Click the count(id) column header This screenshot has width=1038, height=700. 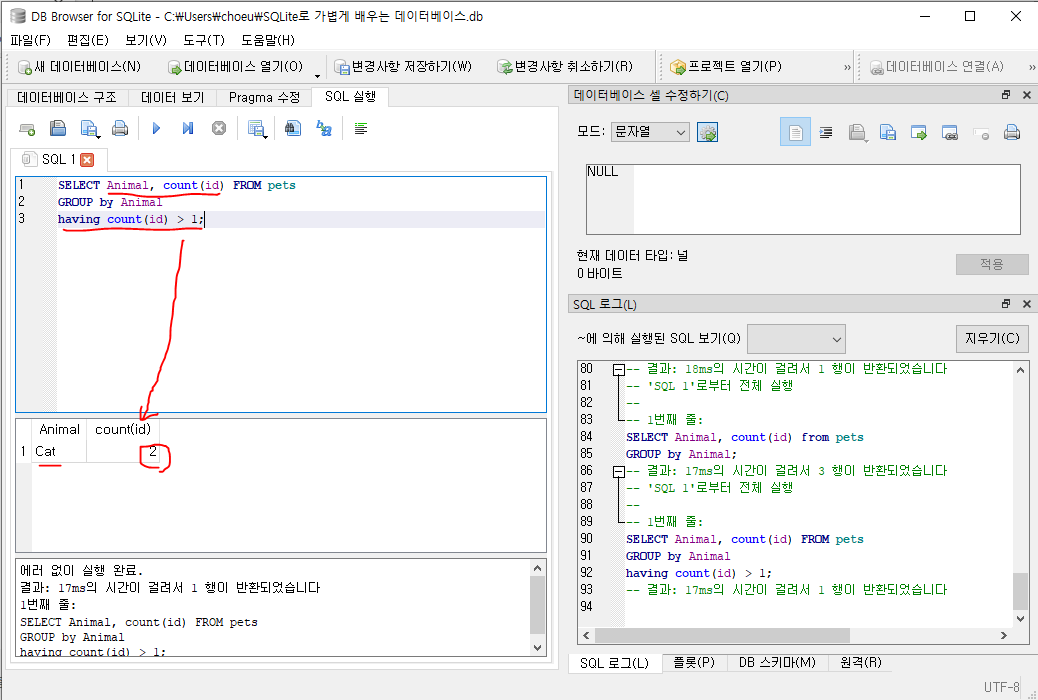point(123,429)
